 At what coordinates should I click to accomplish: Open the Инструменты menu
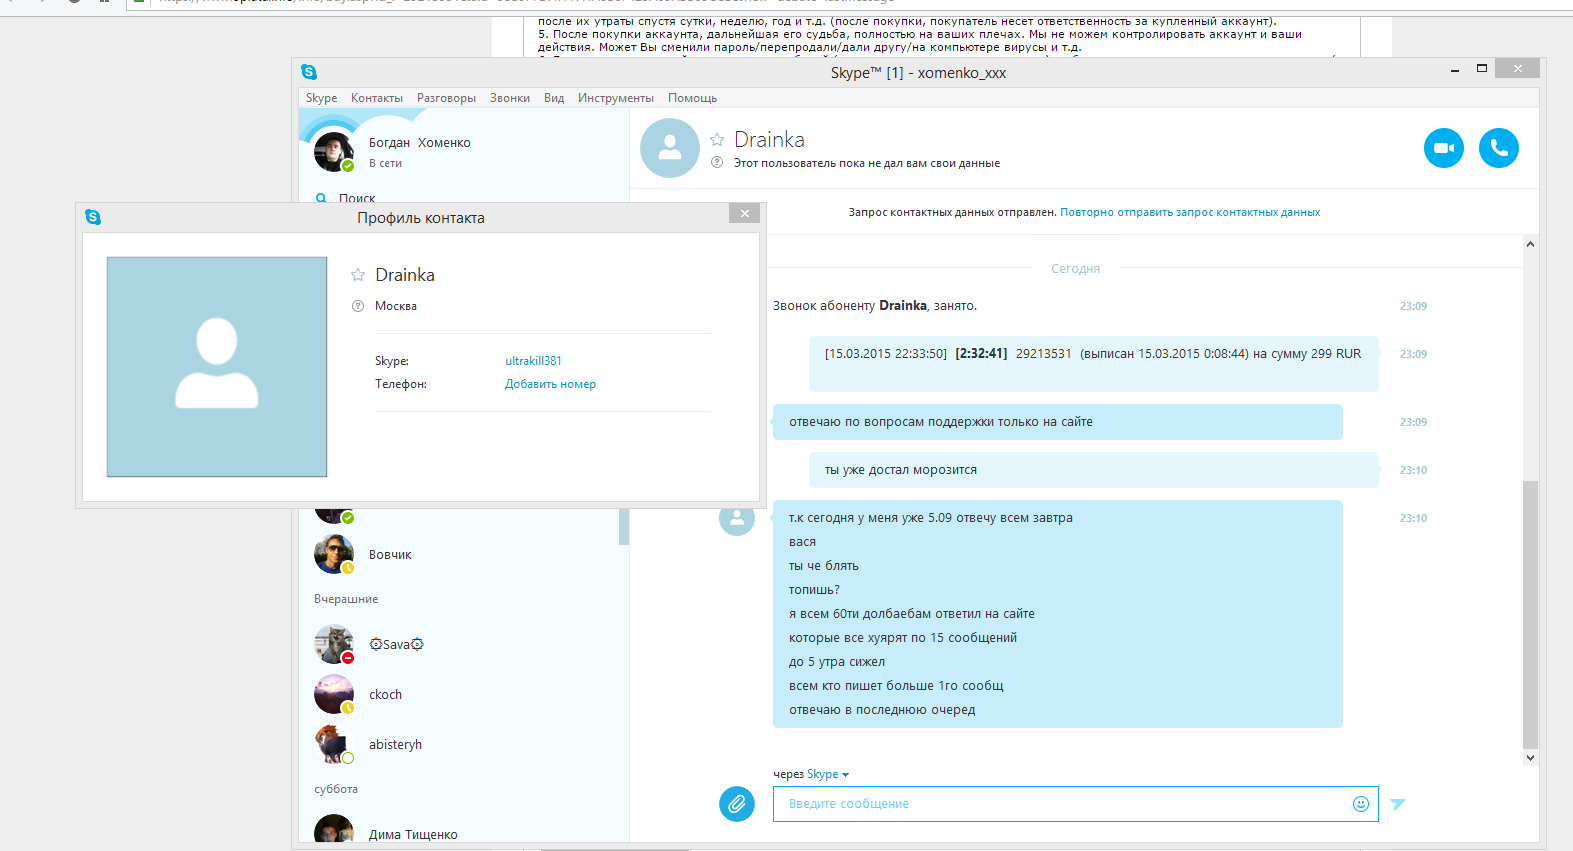(616, 98)
